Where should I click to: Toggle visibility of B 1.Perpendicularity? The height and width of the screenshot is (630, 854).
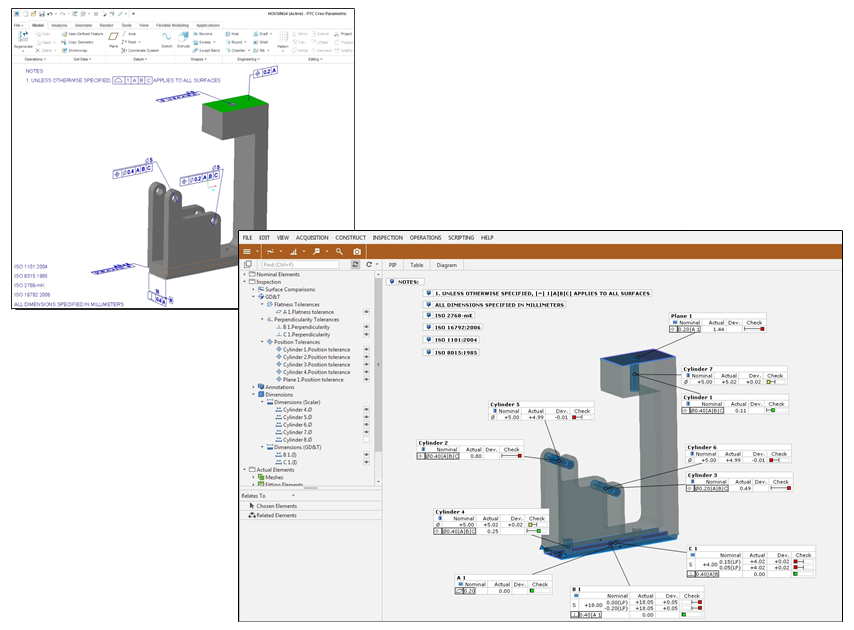coord(366,327)
